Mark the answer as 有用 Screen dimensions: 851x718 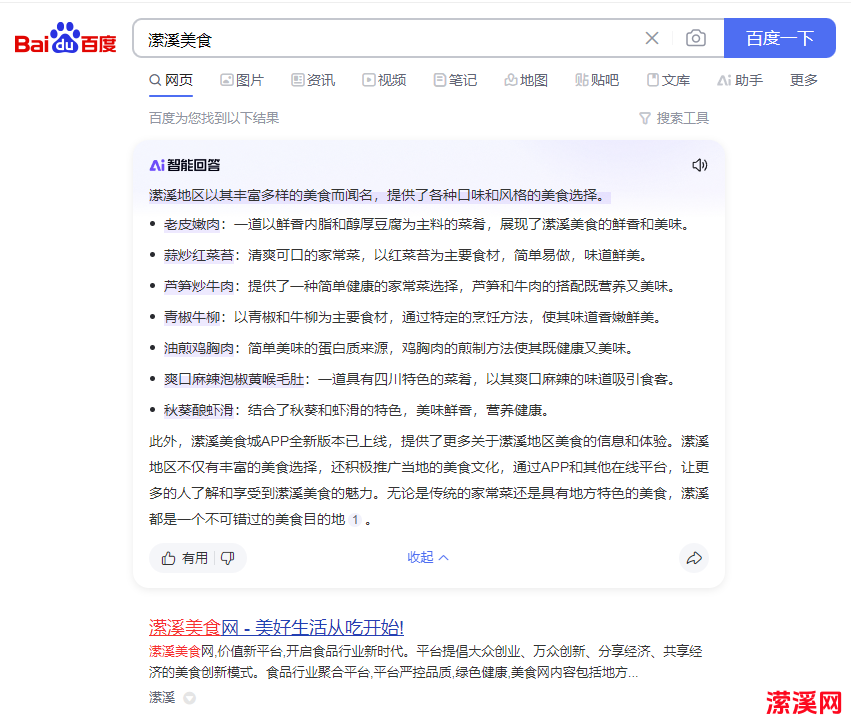click(185, 558)
